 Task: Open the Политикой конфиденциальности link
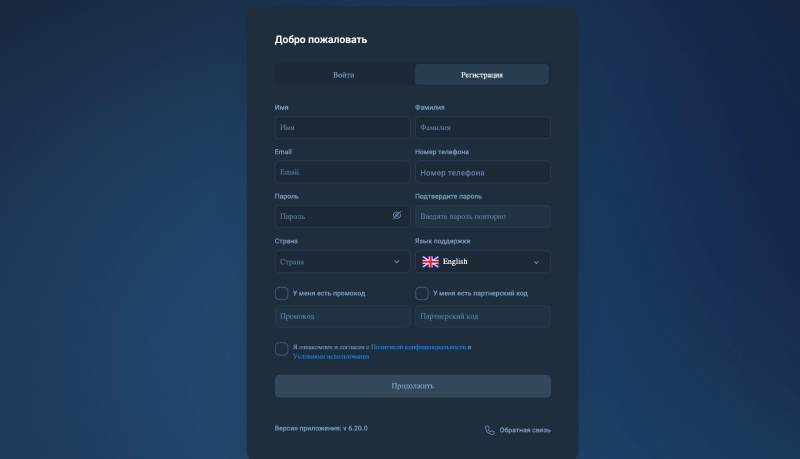tap(418, 347)
